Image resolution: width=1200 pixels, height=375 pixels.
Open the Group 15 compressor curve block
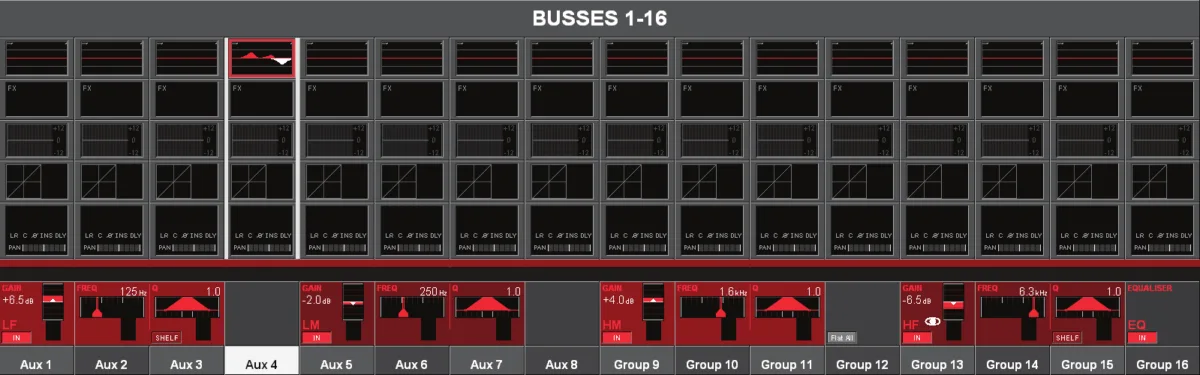pyautogui.click(x=1087, y=182)
